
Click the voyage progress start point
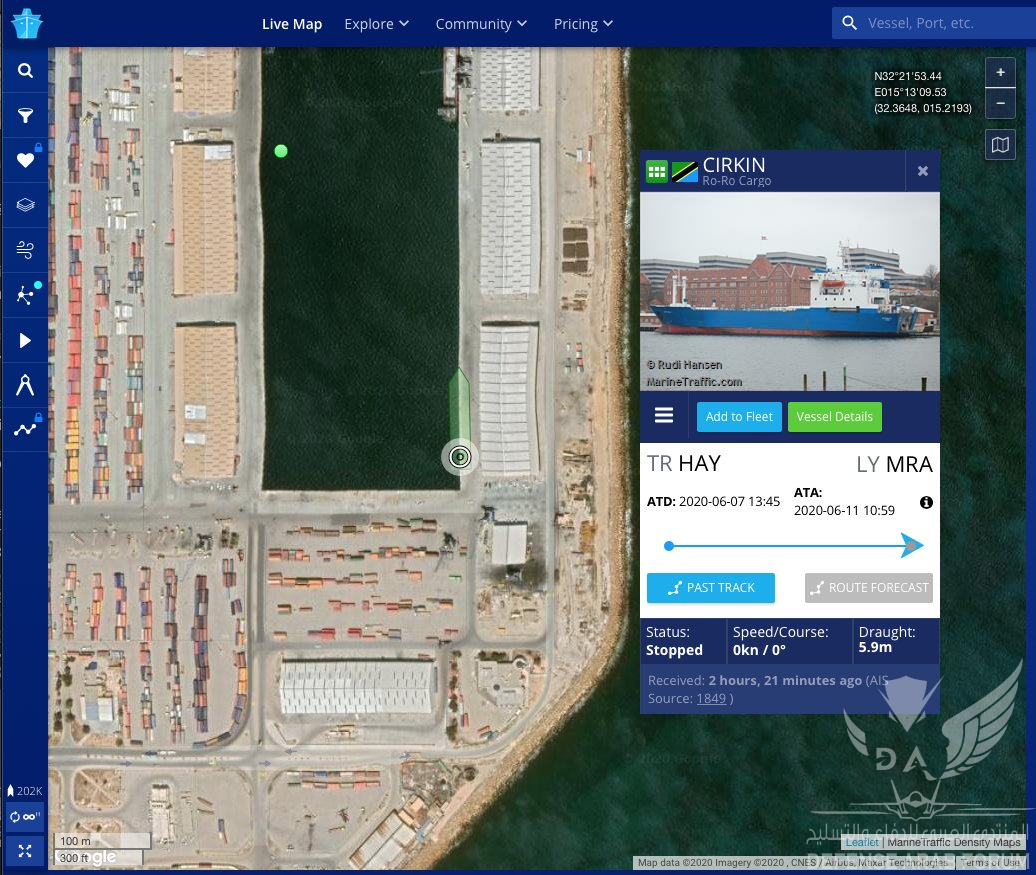pos(669,546)
